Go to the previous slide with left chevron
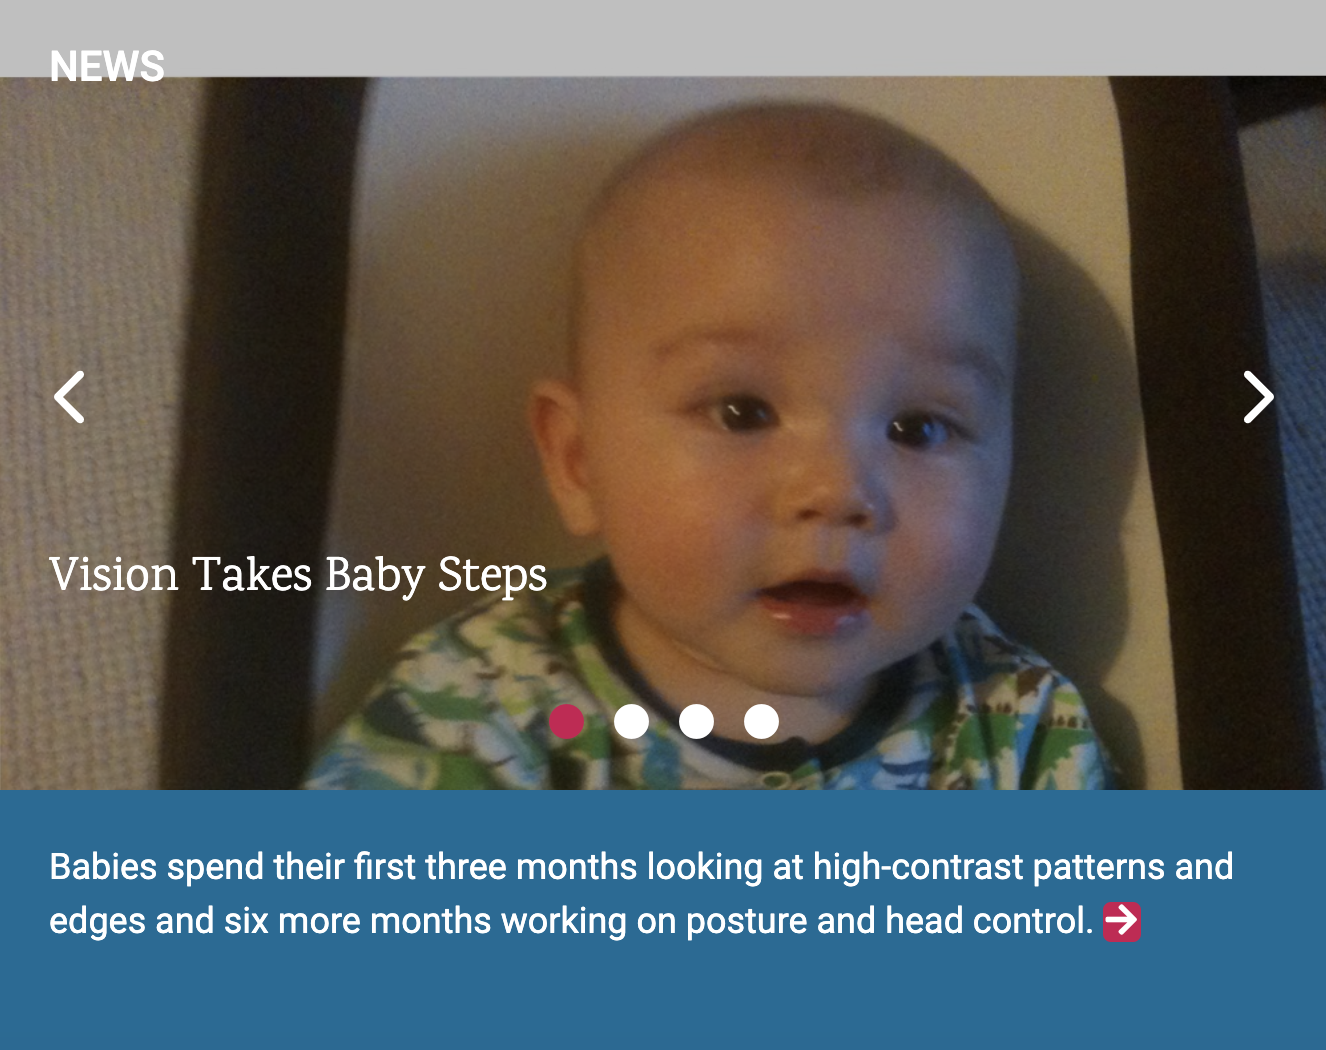Viewport: 1326px width, 1050px height. coord(69,397)
